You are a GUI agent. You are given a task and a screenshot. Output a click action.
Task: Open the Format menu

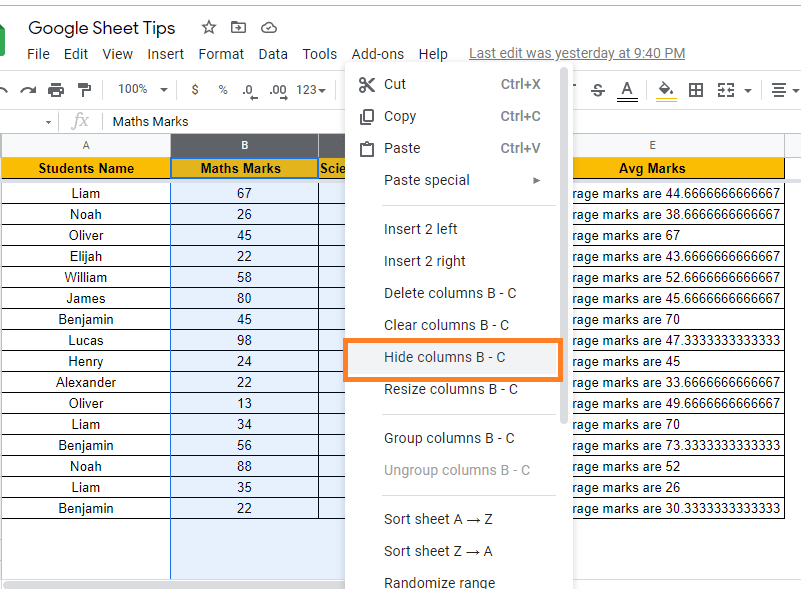point(221,54)
